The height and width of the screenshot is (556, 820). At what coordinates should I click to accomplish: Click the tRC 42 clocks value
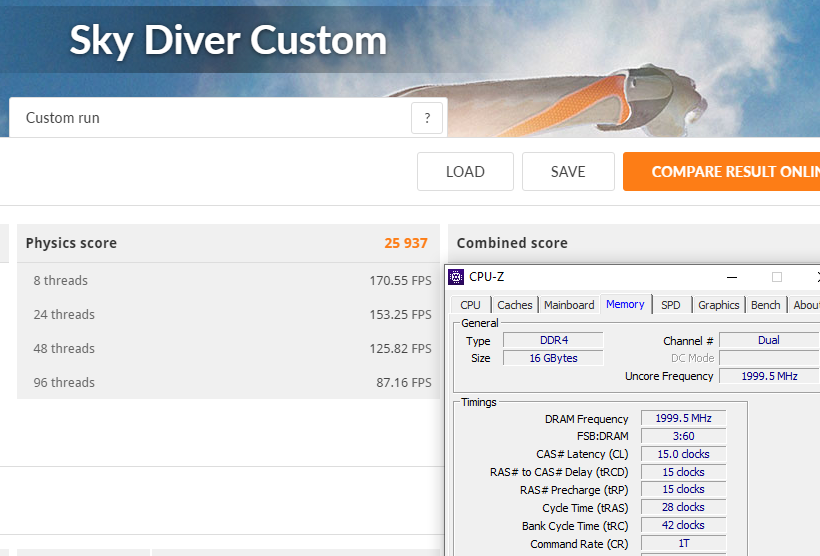click(684, 525)
